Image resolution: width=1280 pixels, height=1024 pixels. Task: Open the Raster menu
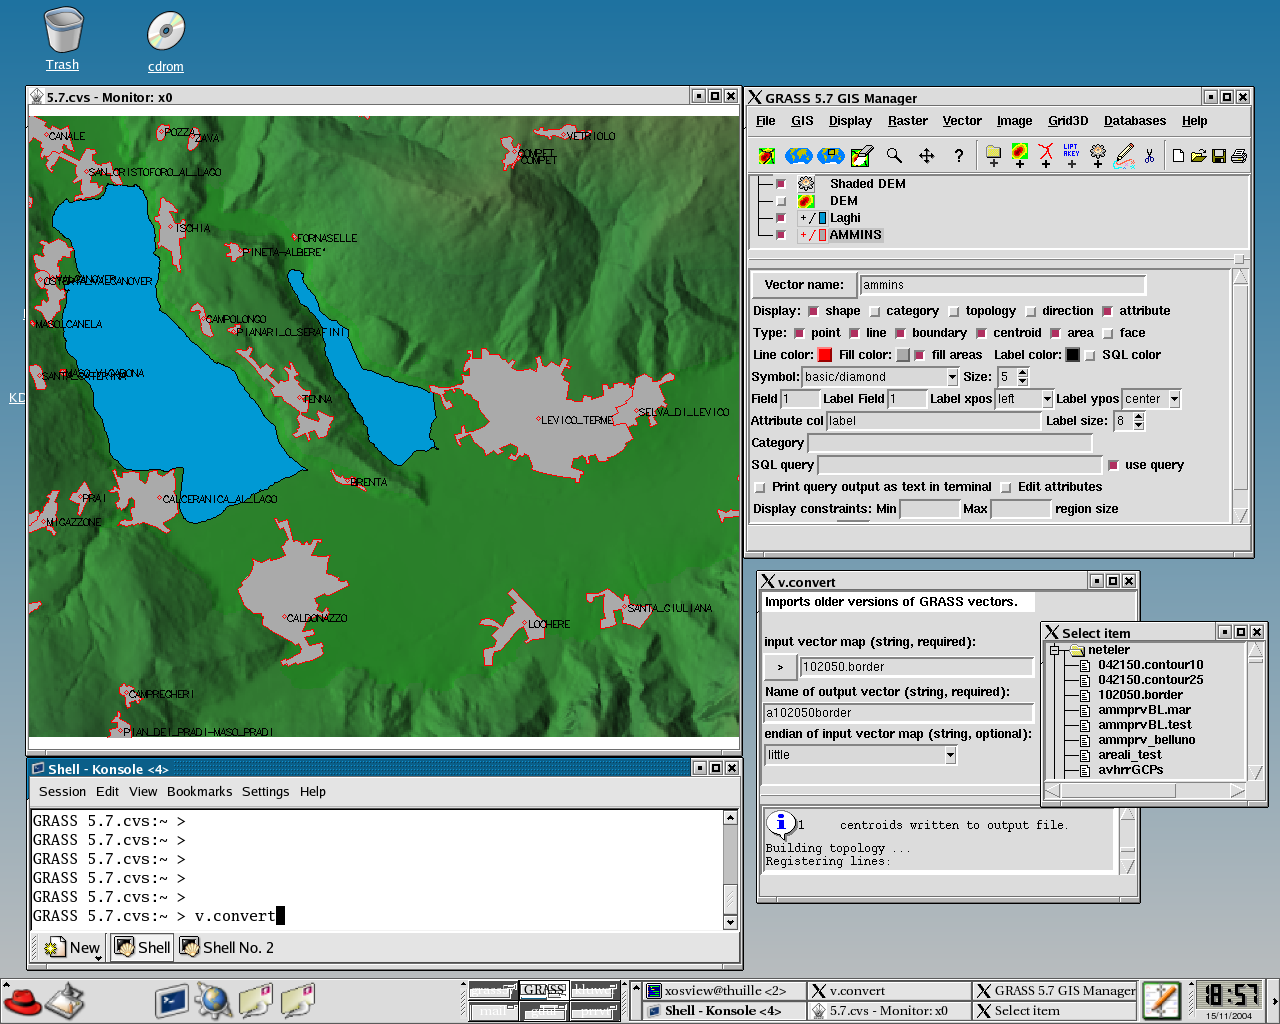[x=907, y=121]
